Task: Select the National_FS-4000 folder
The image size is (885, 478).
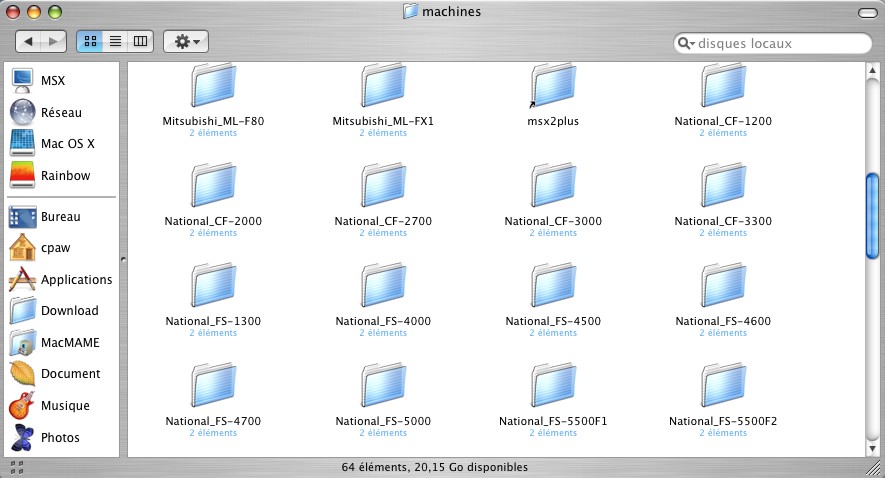Action: coord(383,284)
